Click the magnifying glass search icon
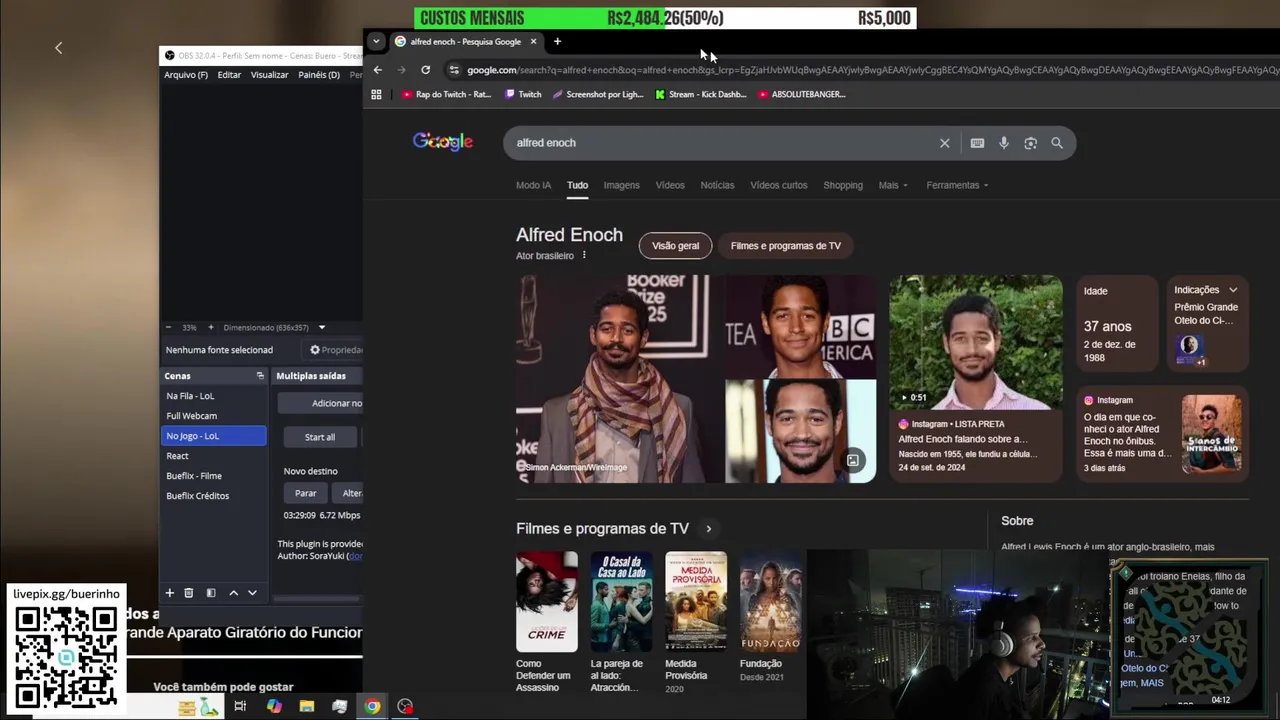Viewport: 1280px width, 720px height. coord(1057,143)
